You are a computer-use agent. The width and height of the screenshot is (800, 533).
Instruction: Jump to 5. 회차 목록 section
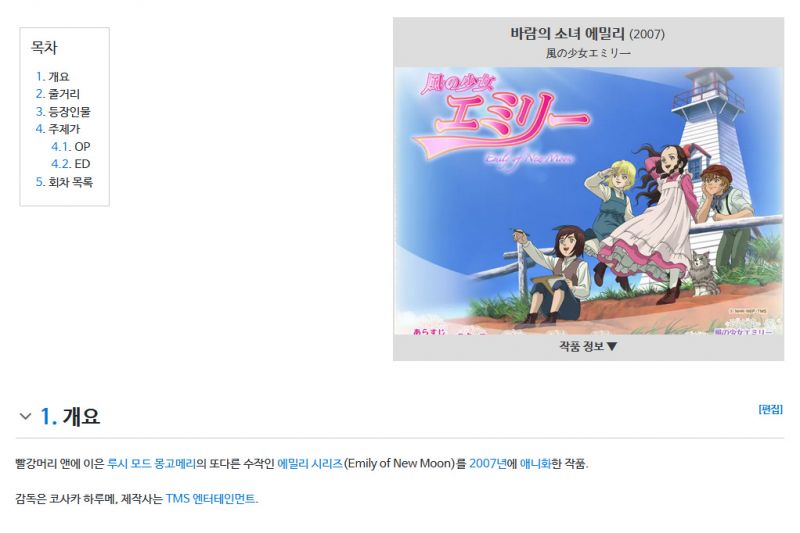click(64, 182)
